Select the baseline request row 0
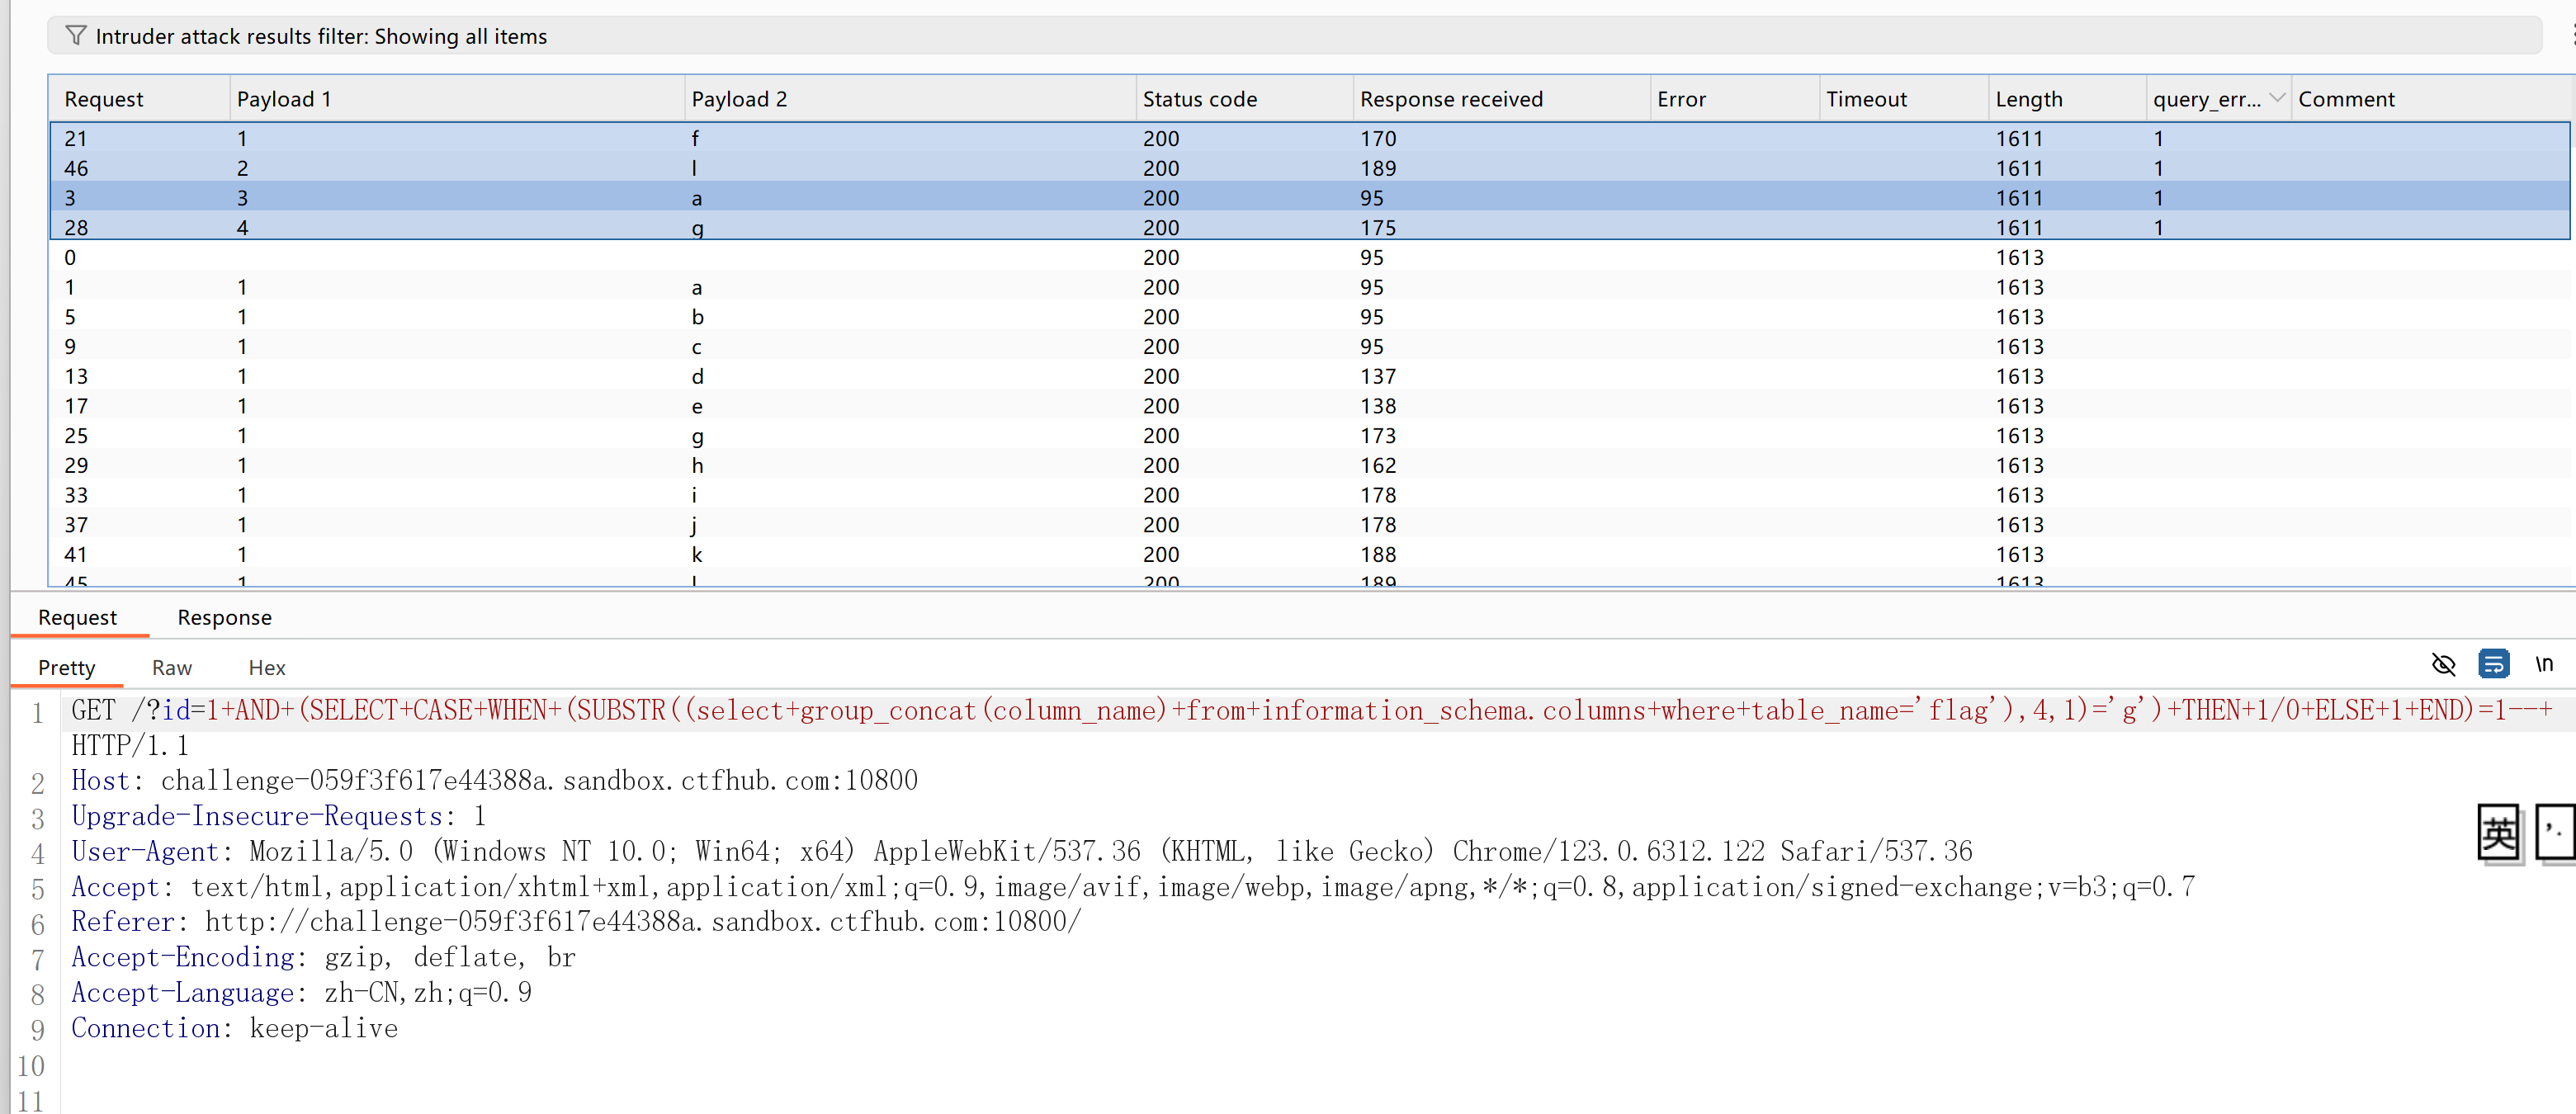 pos(1309,257)
